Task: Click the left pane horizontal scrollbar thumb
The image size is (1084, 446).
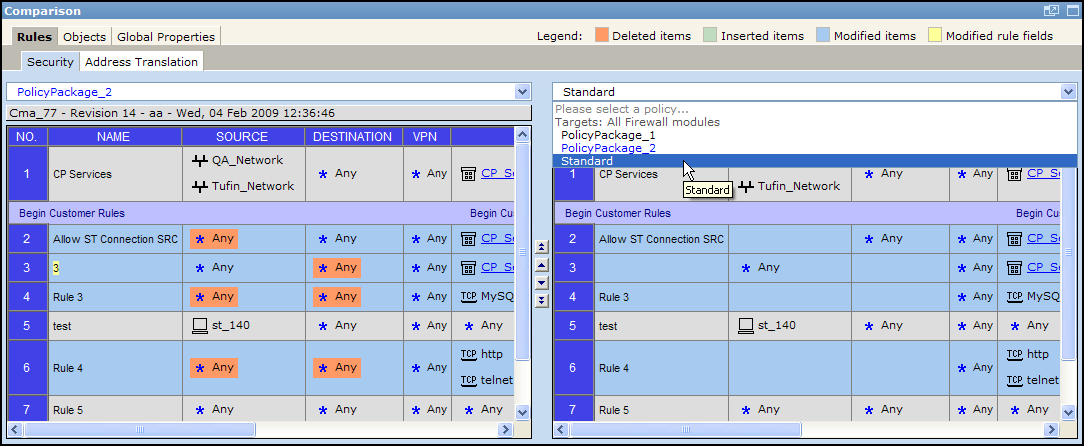Action: pos(139,429)
